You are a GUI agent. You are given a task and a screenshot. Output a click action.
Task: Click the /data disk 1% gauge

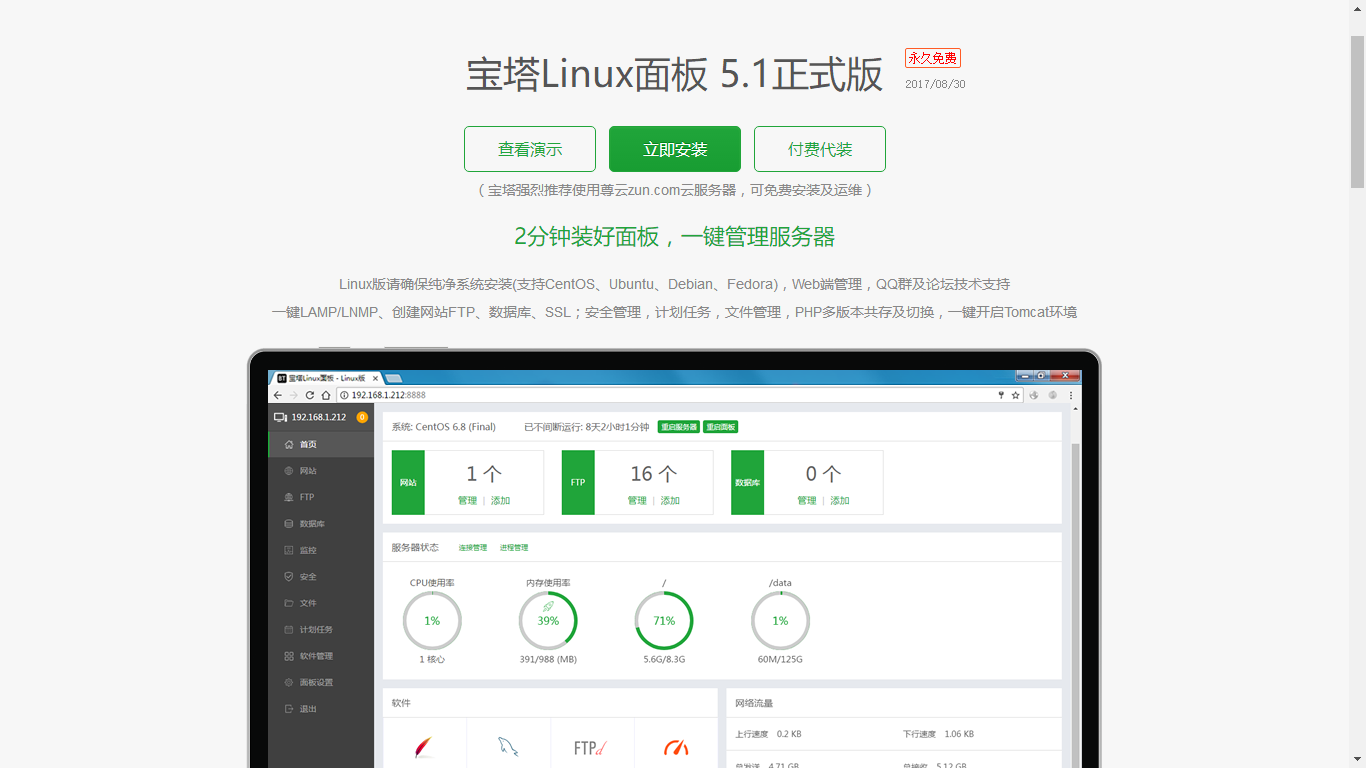pyautogui.click(x=780, y=621)
